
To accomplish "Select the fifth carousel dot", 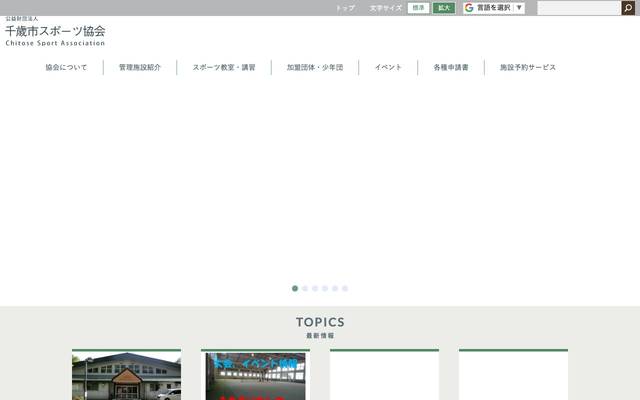I will pyautogui.click(x=335, y=289).
